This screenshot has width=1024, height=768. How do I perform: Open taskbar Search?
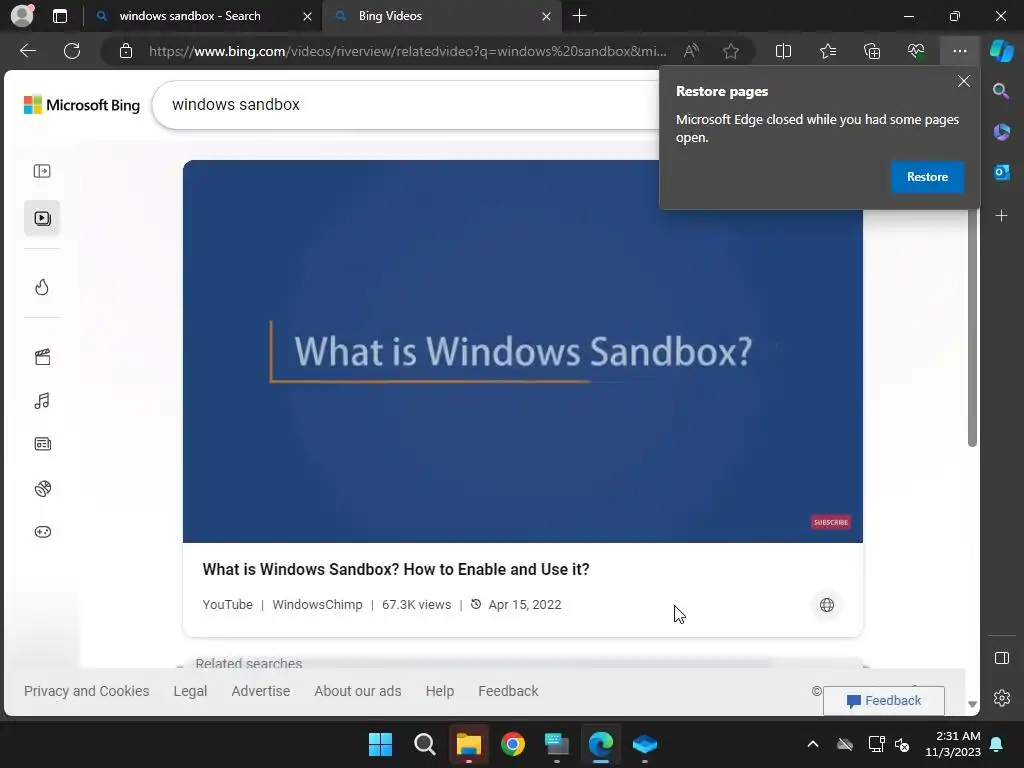pos(424,744)
